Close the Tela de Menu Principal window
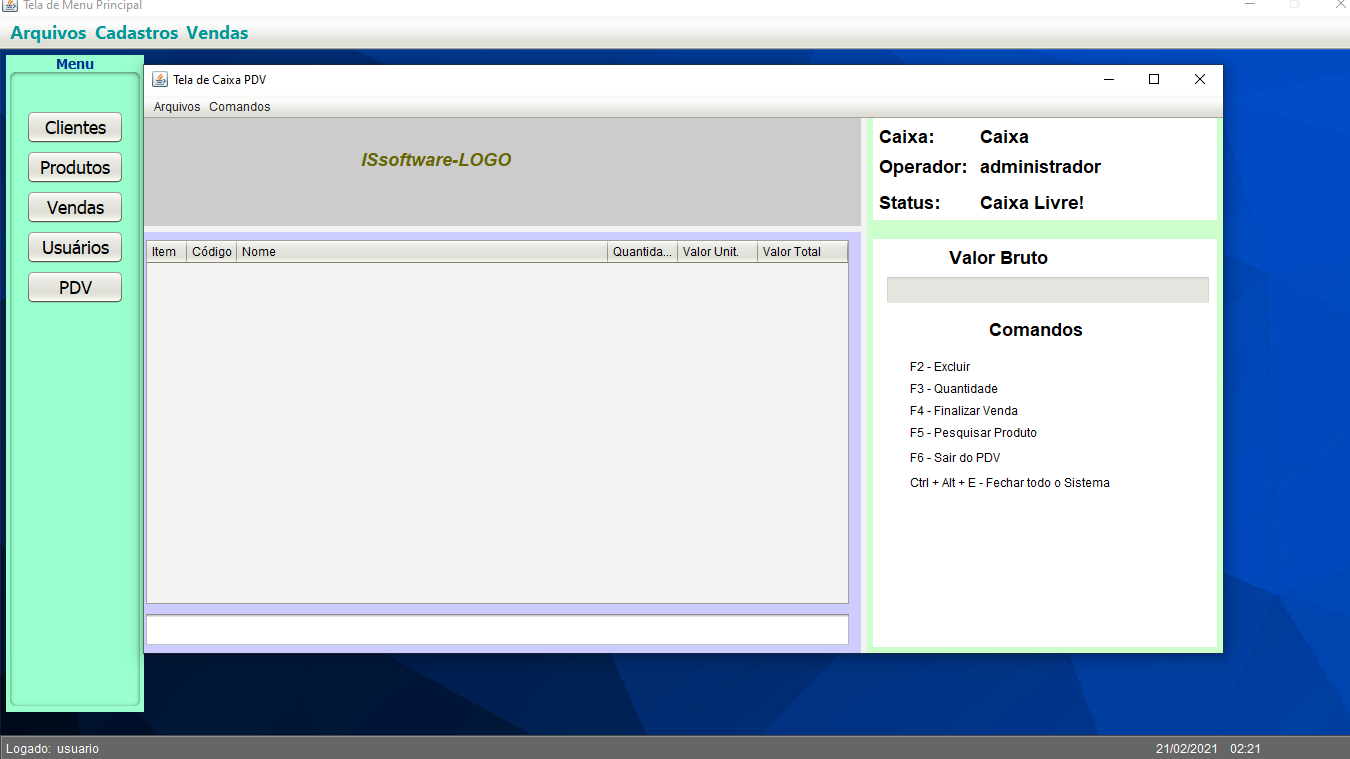The width and height of the screenshot is (1350, 759). (1340, 5)
